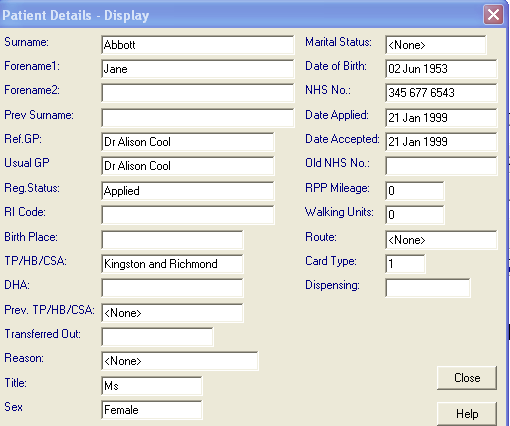Select the Surname field containing Abbott
This screenshot has width=510, height=426.
[198, 45]
